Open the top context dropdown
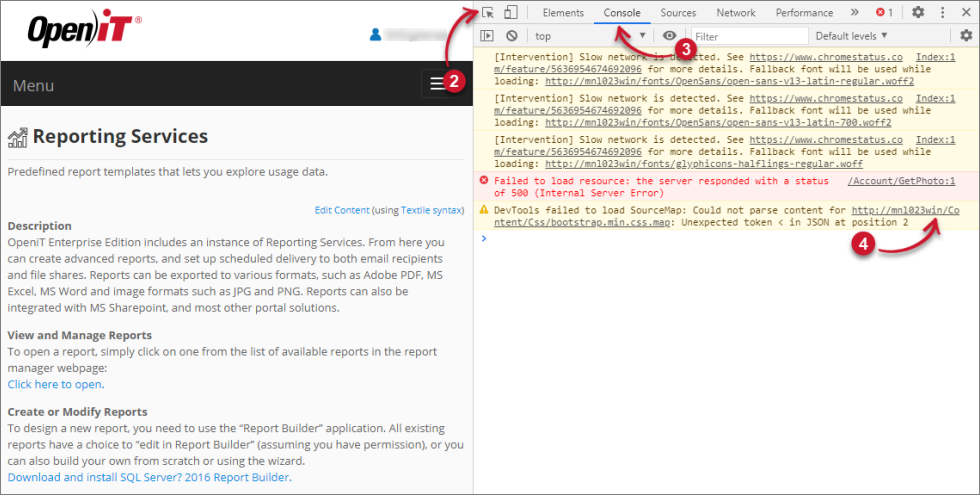 click(x=590, y=36)
